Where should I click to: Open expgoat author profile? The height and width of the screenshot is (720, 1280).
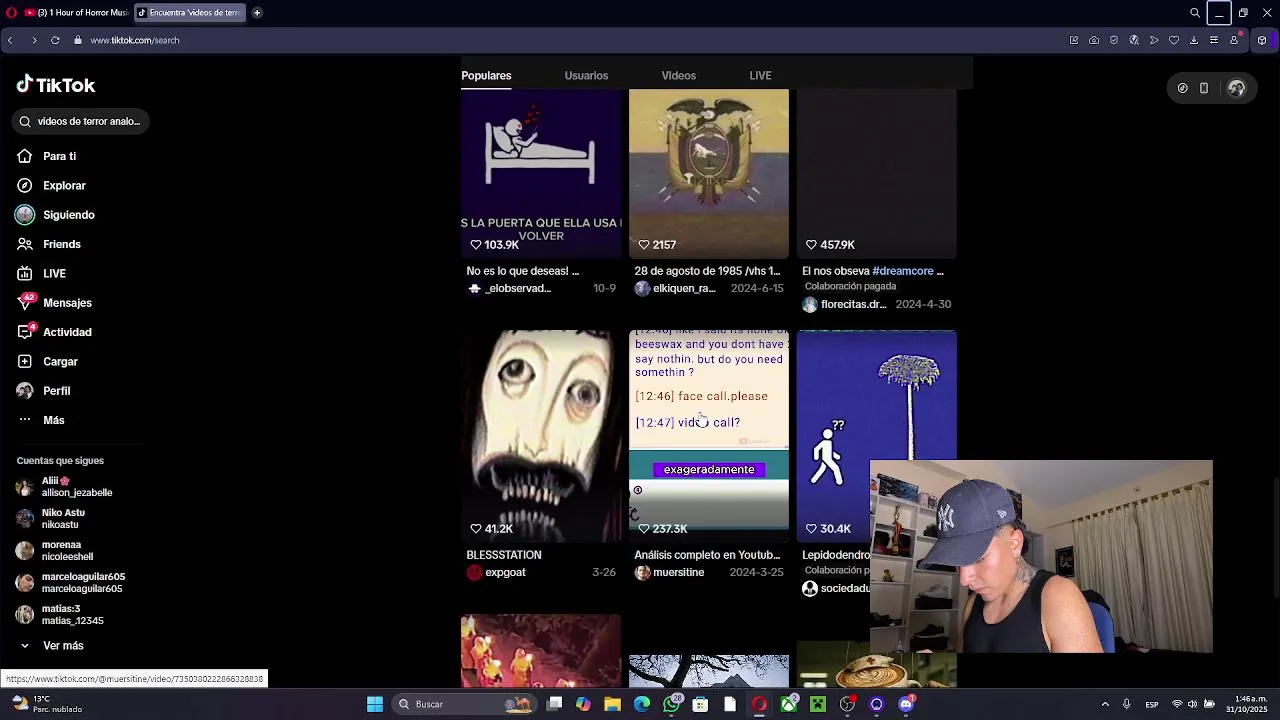[x=496, y=572]
